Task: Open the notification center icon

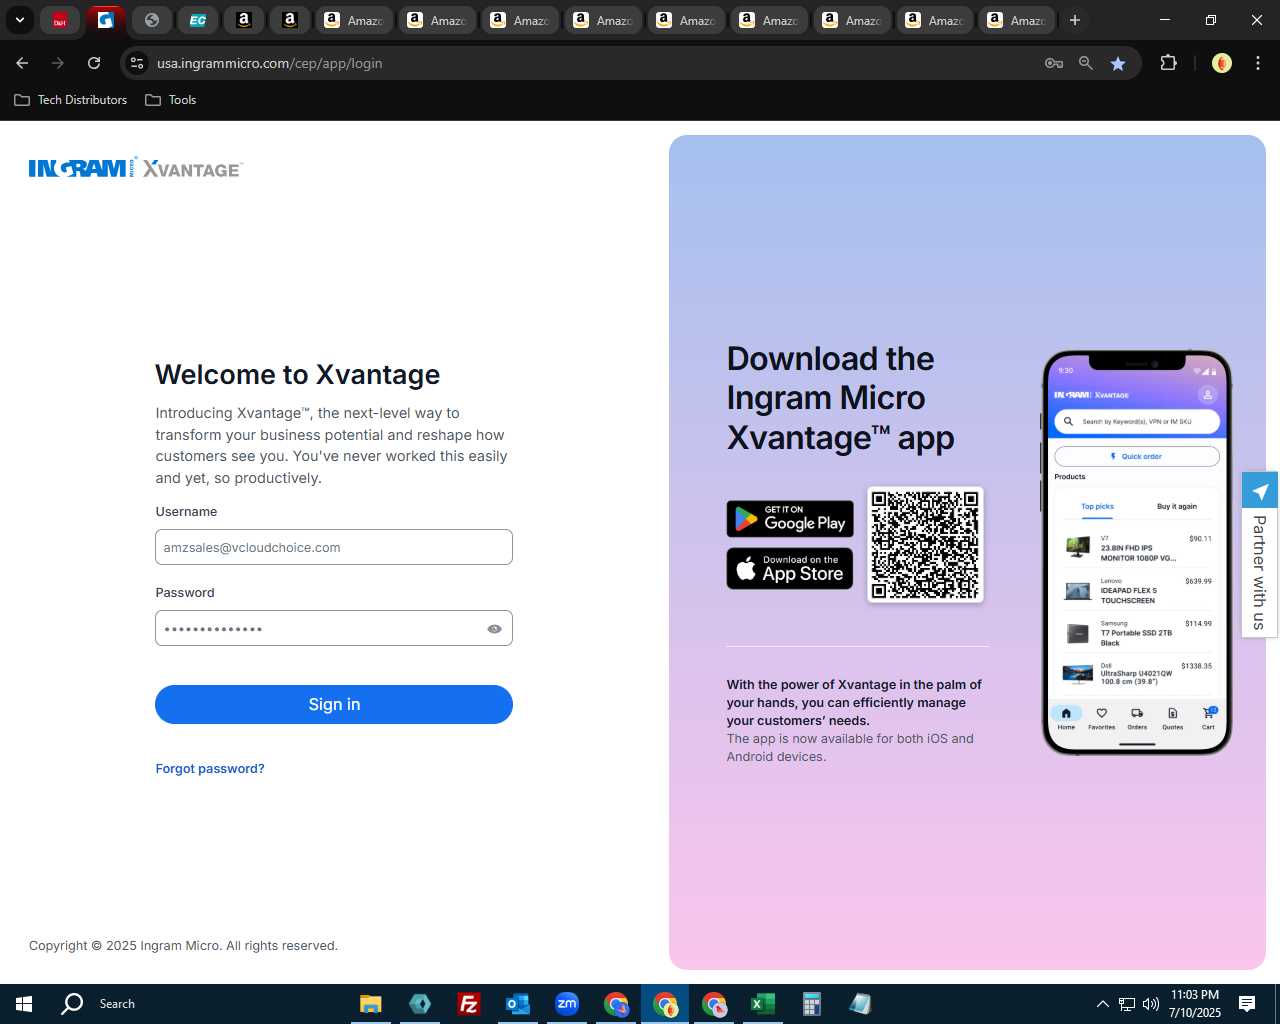Action: pos(1247,1004)
